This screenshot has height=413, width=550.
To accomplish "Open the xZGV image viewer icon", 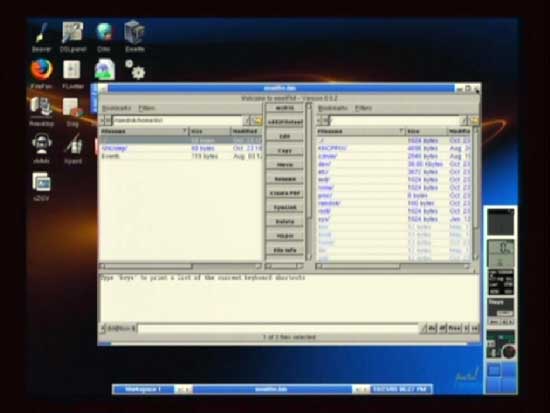I will coord(41,186).
